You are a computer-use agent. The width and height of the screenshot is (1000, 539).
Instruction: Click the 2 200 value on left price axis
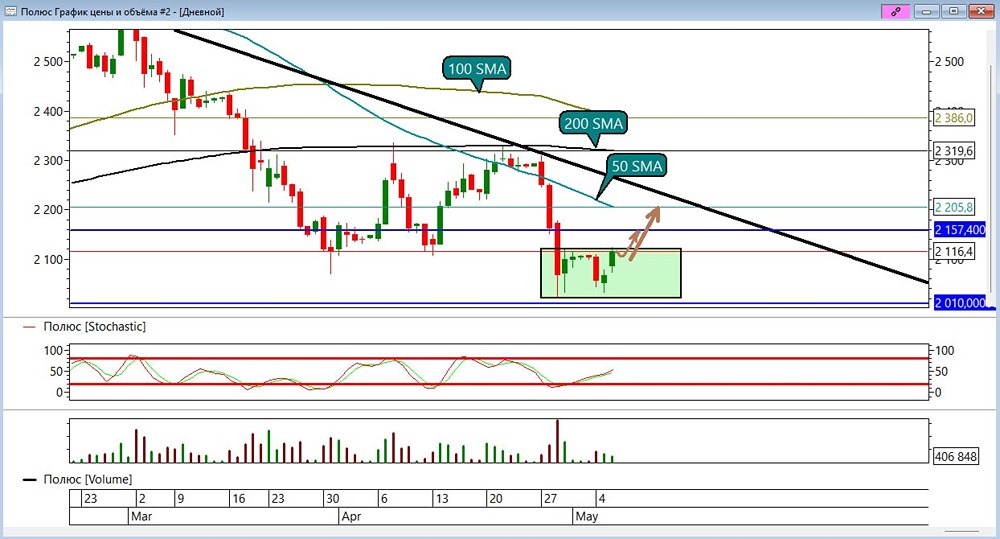(48, 210)
